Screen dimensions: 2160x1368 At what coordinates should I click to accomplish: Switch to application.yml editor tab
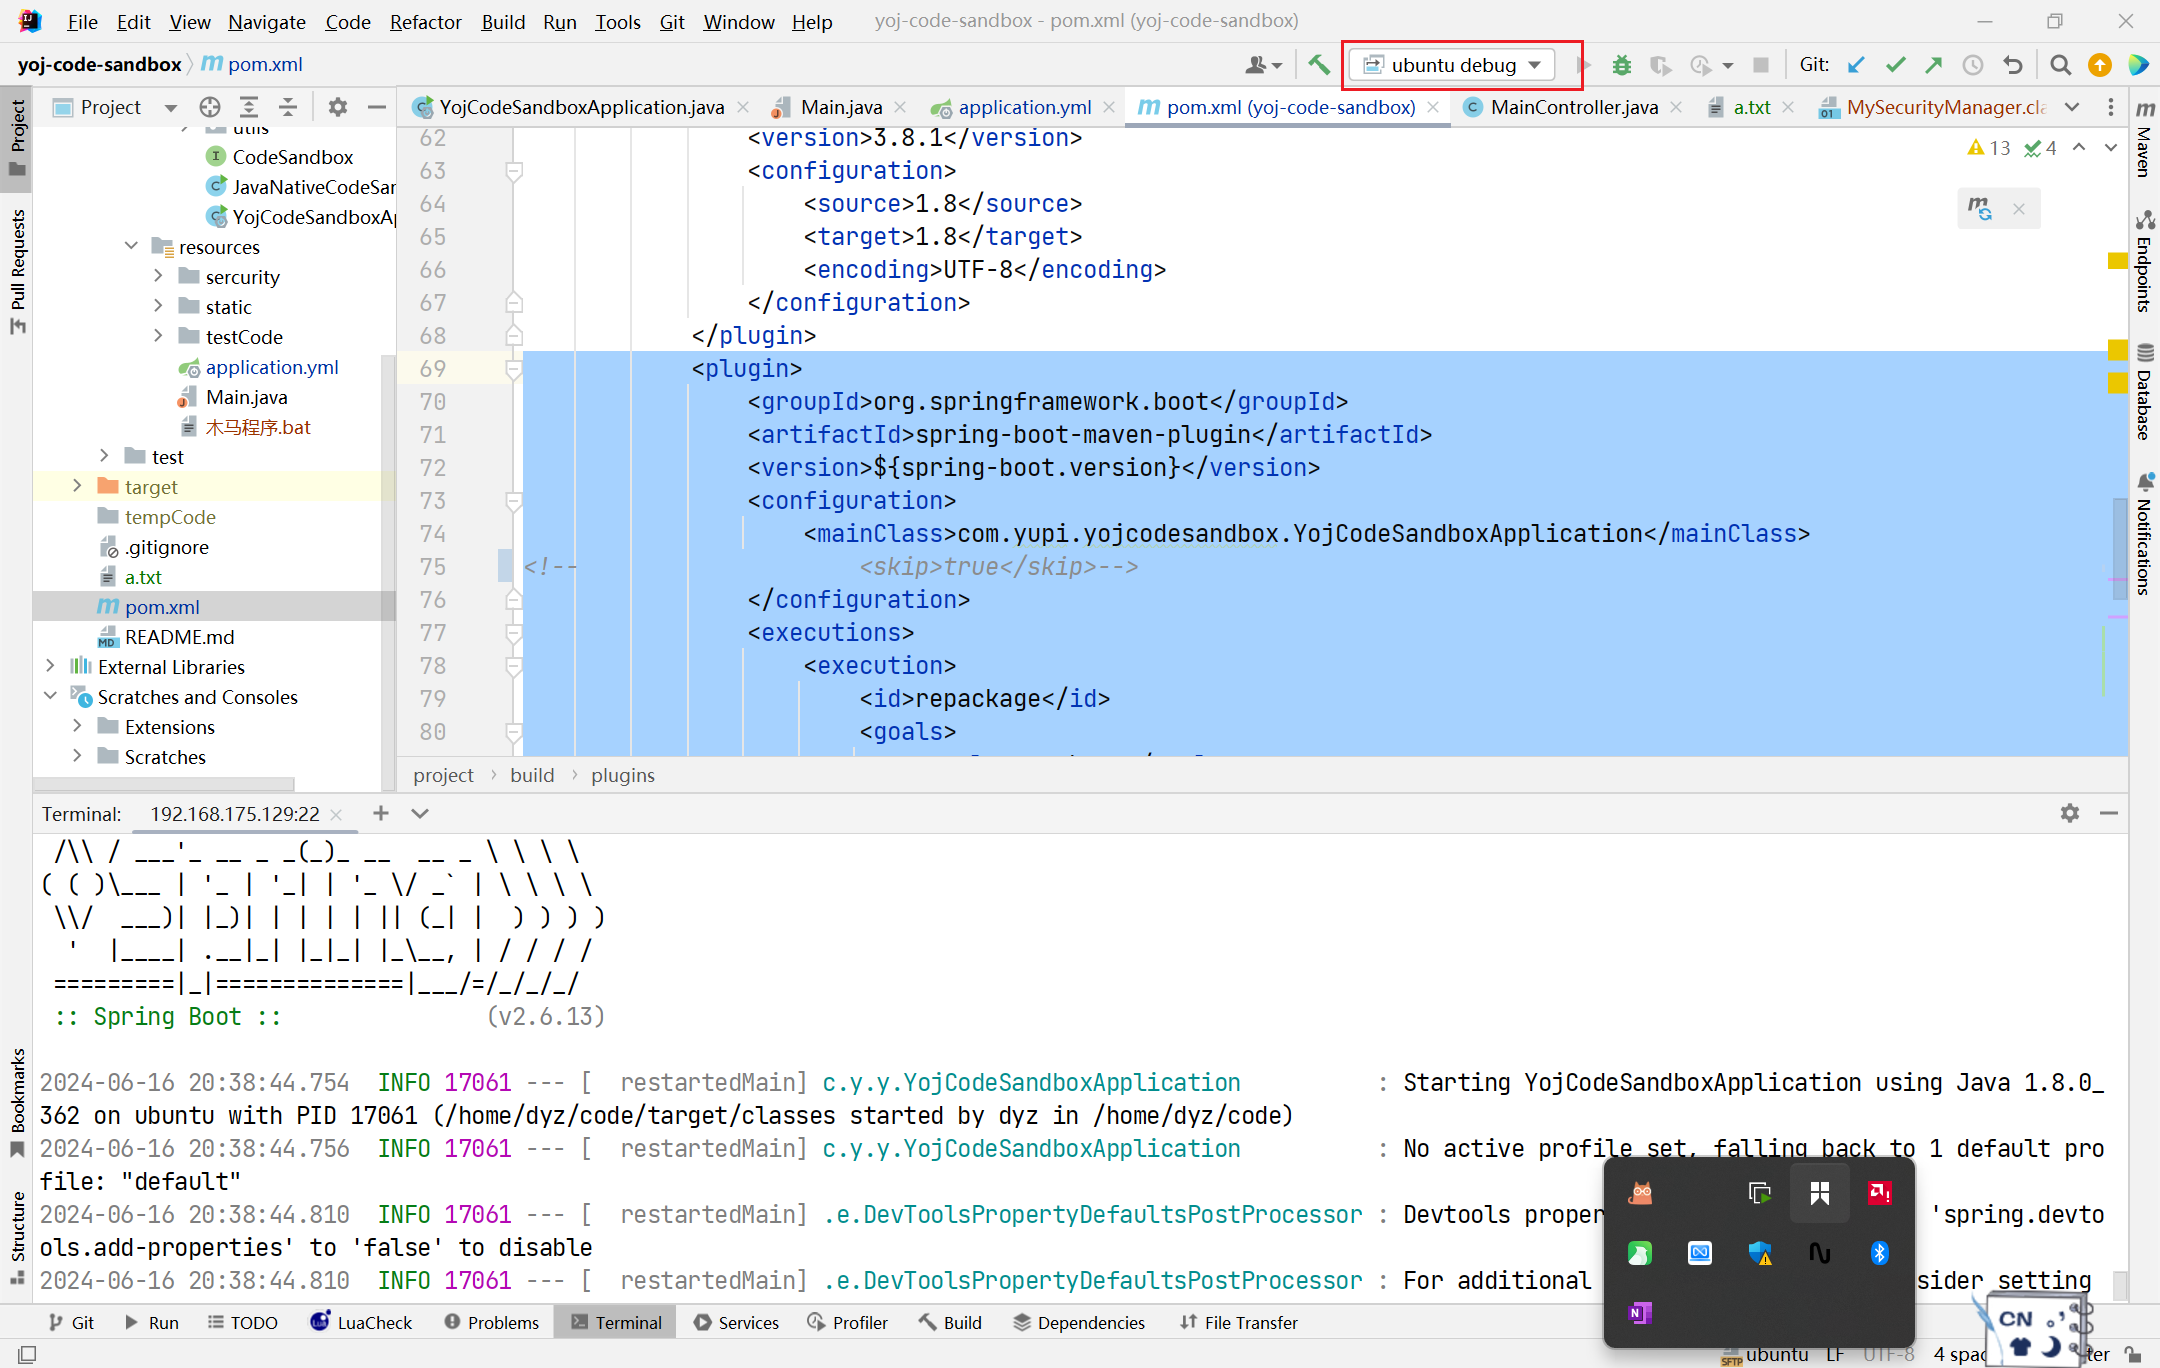1025,107
